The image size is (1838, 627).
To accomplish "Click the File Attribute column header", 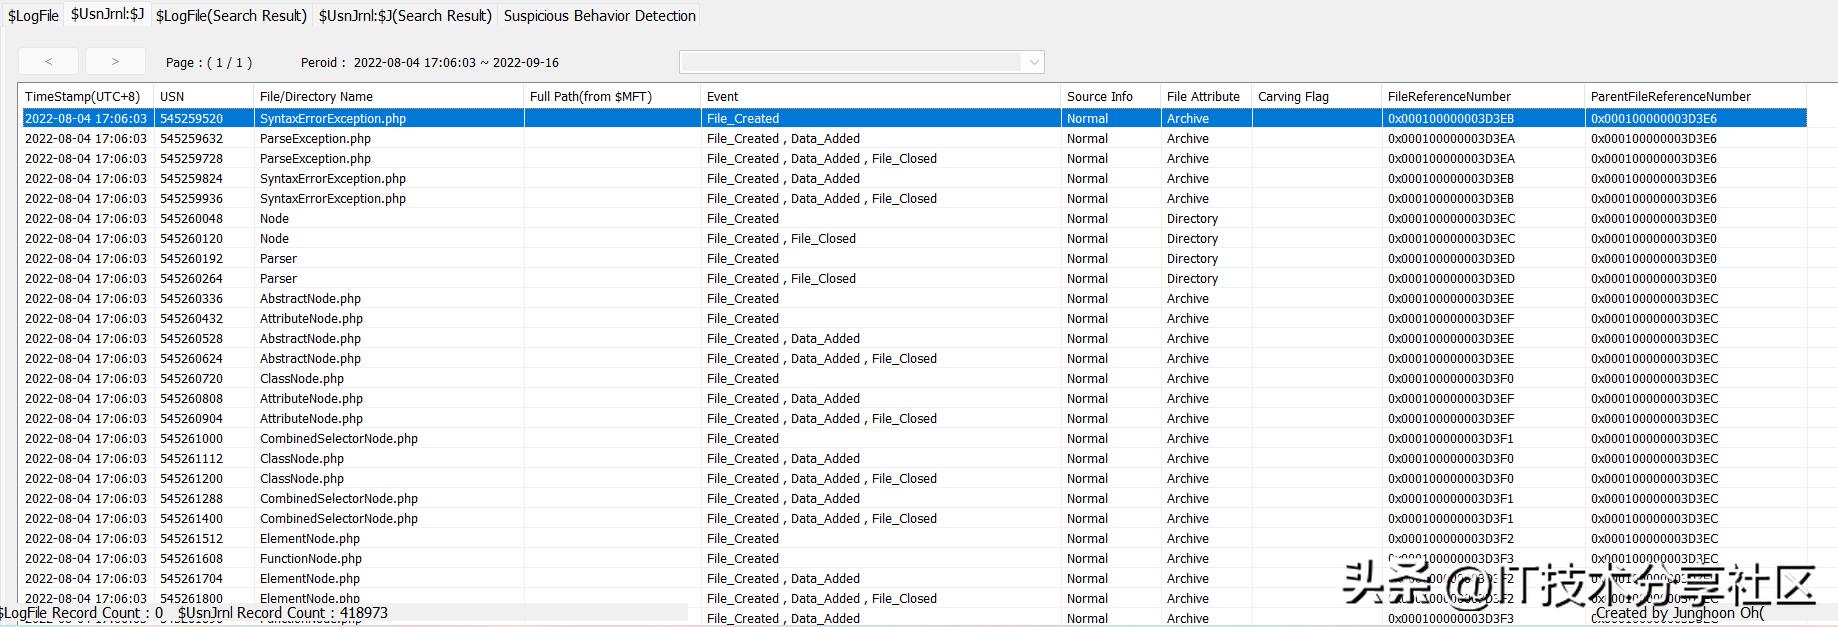I will point(1203,97).
